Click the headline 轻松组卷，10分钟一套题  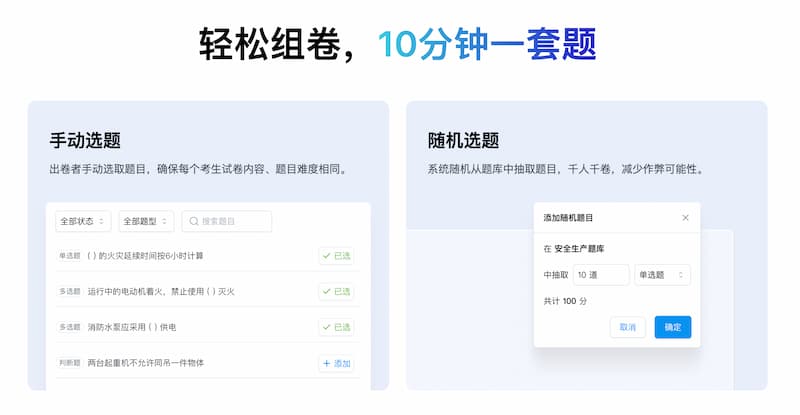397,44
